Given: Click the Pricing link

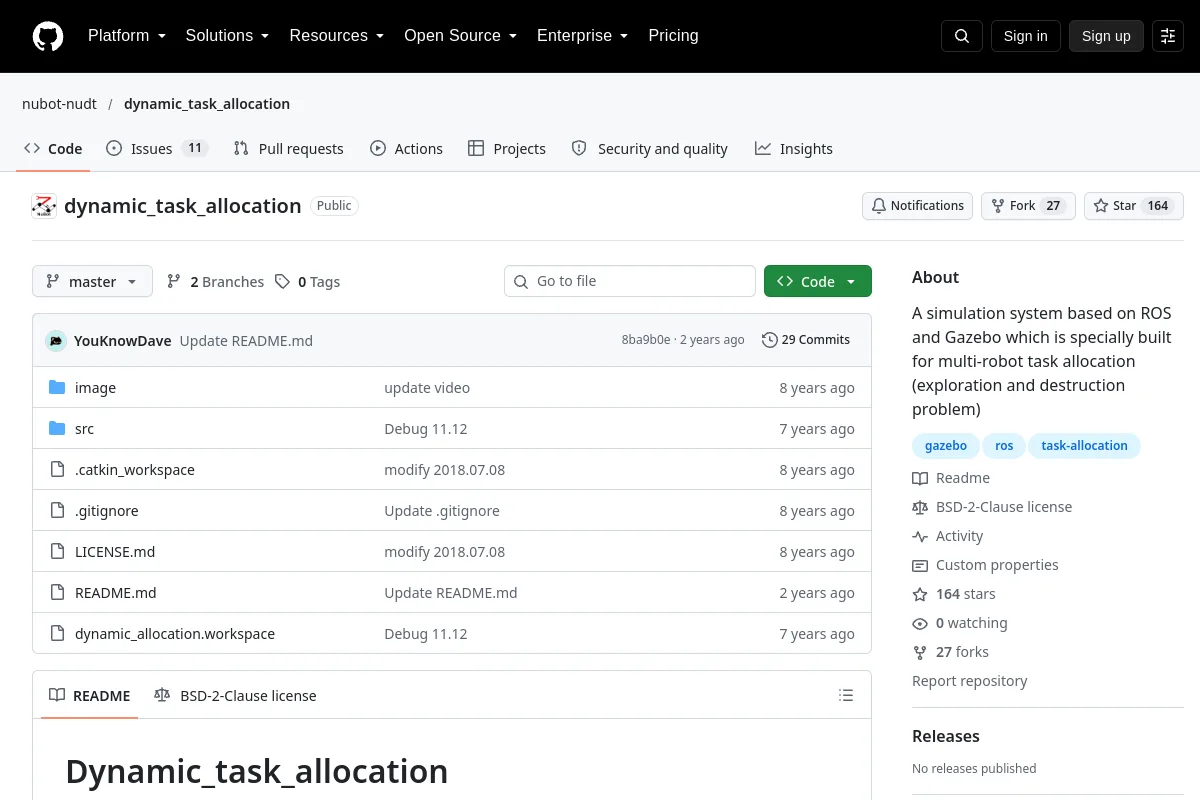Looking at the screenshot, I should (673, 36).
